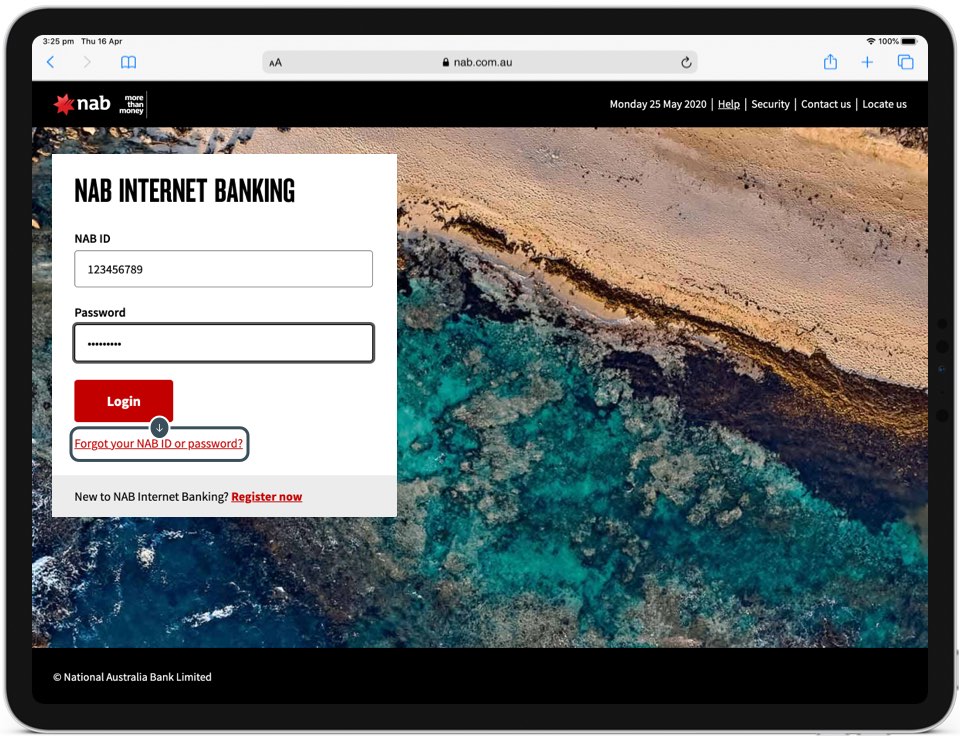960x740 pixels.
Task: Tap the Safari forward arrow
Action: [87, 62]
